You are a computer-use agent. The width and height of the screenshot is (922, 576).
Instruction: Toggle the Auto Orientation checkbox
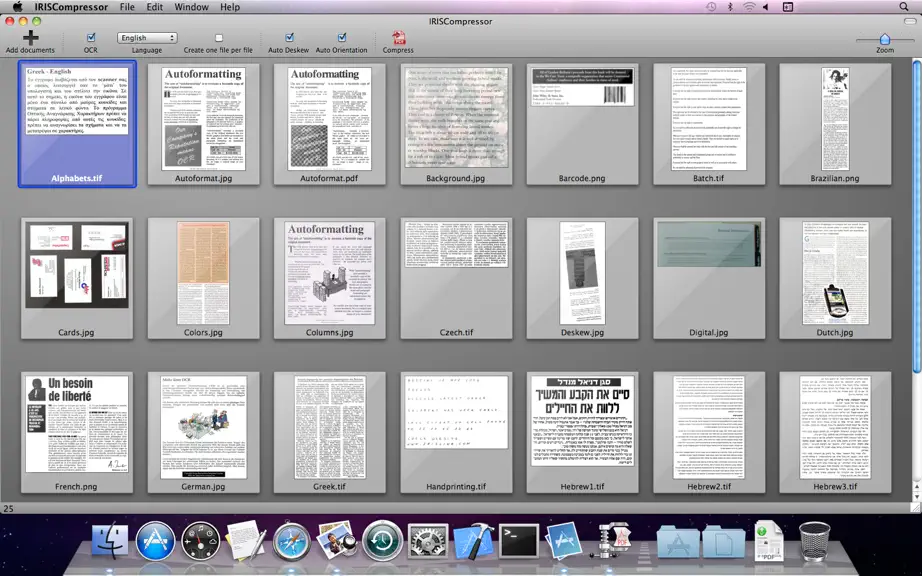click(x=342, y=38)
